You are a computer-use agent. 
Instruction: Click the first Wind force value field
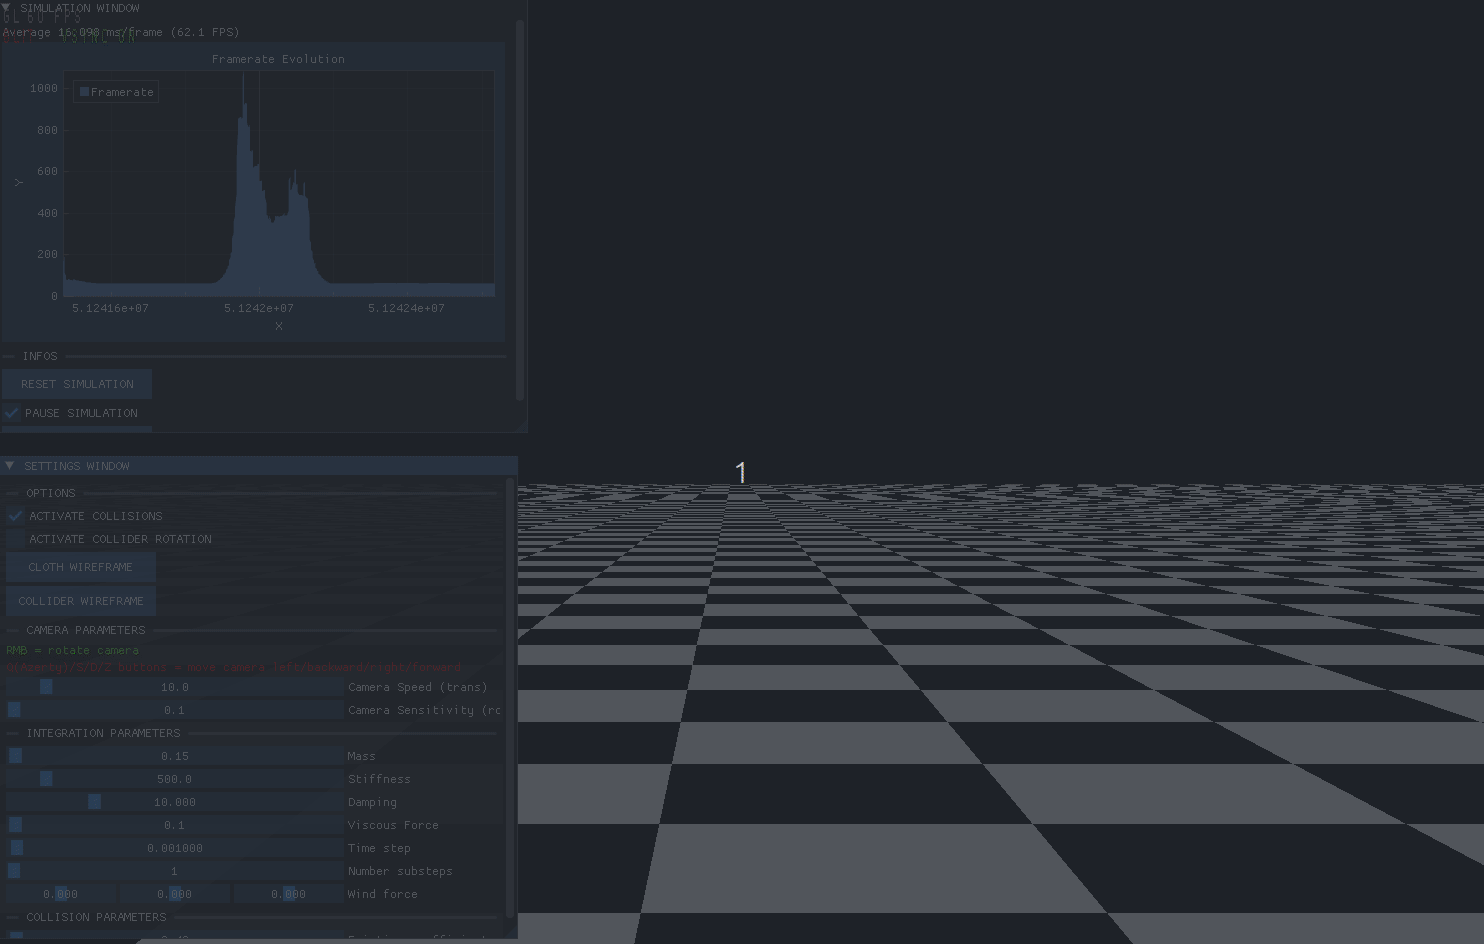click(x=61, y=894)
